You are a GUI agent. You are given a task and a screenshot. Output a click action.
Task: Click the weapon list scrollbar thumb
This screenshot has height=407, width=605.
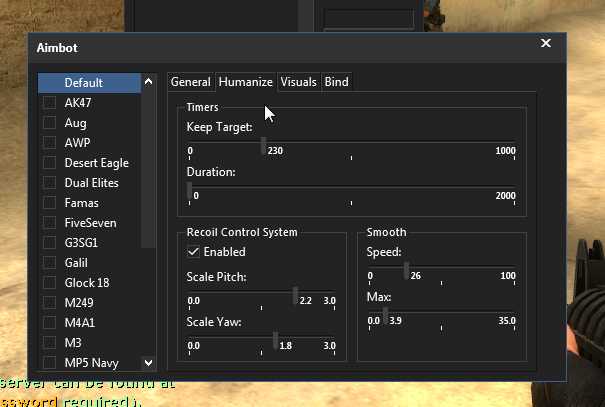click(149, 170)
